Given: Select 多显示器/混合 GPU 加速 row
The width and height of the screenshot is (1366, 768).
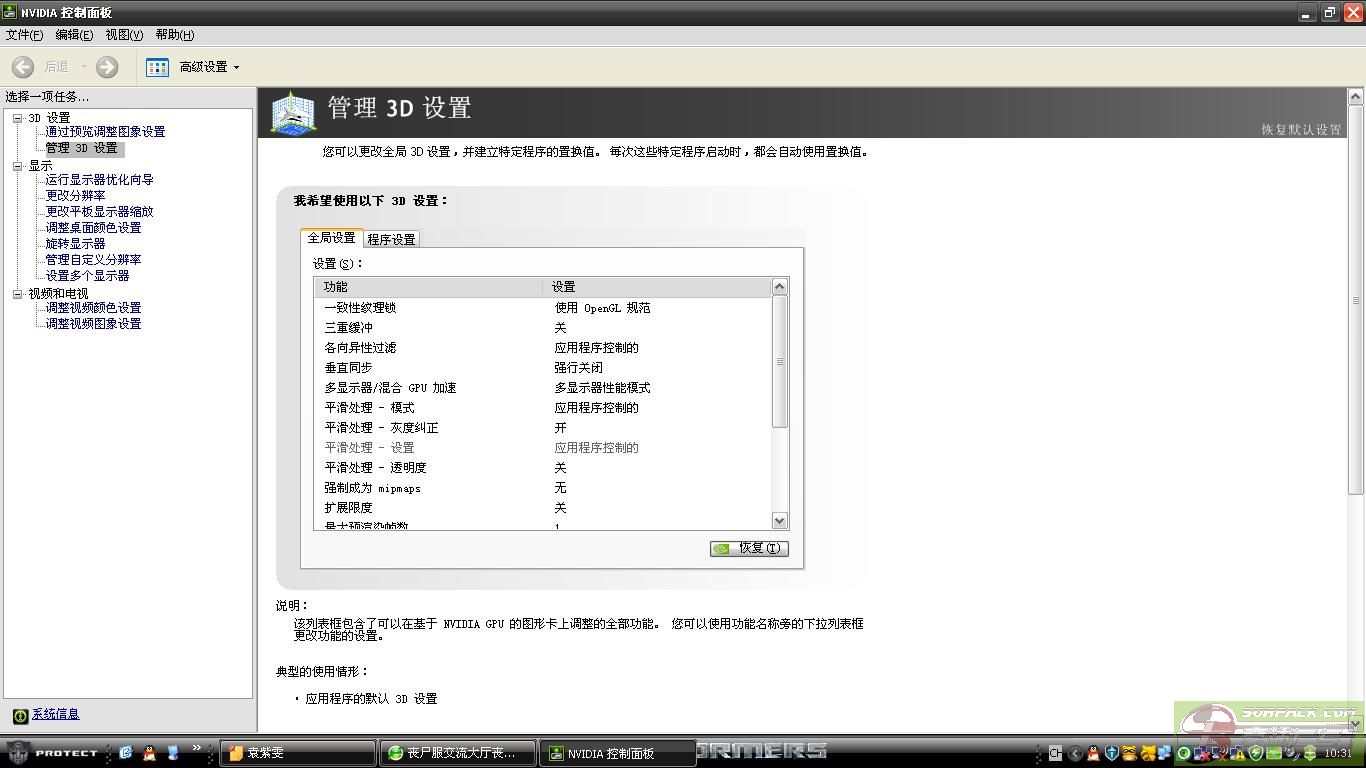Looking at the screenshot, I should [543, 388].
